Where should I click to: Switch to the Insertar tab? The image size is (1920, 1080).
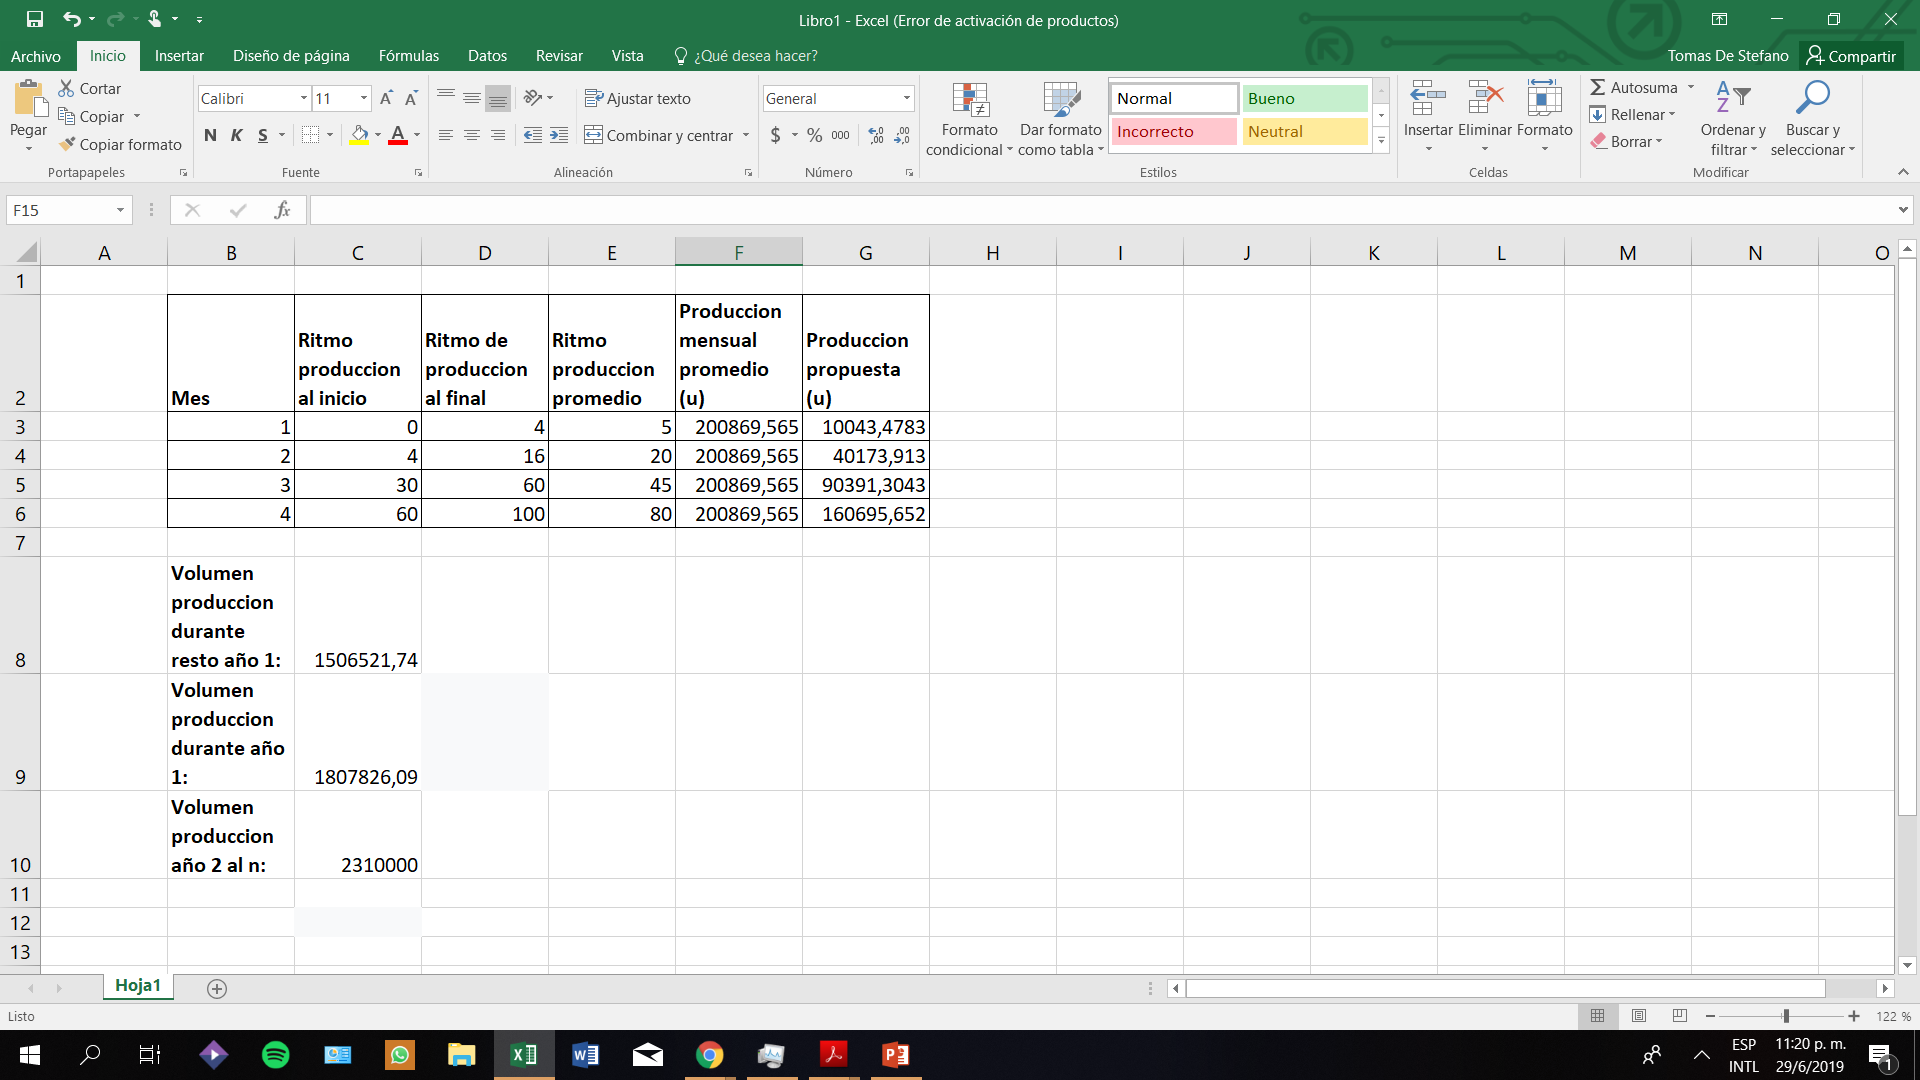point(179,56)
